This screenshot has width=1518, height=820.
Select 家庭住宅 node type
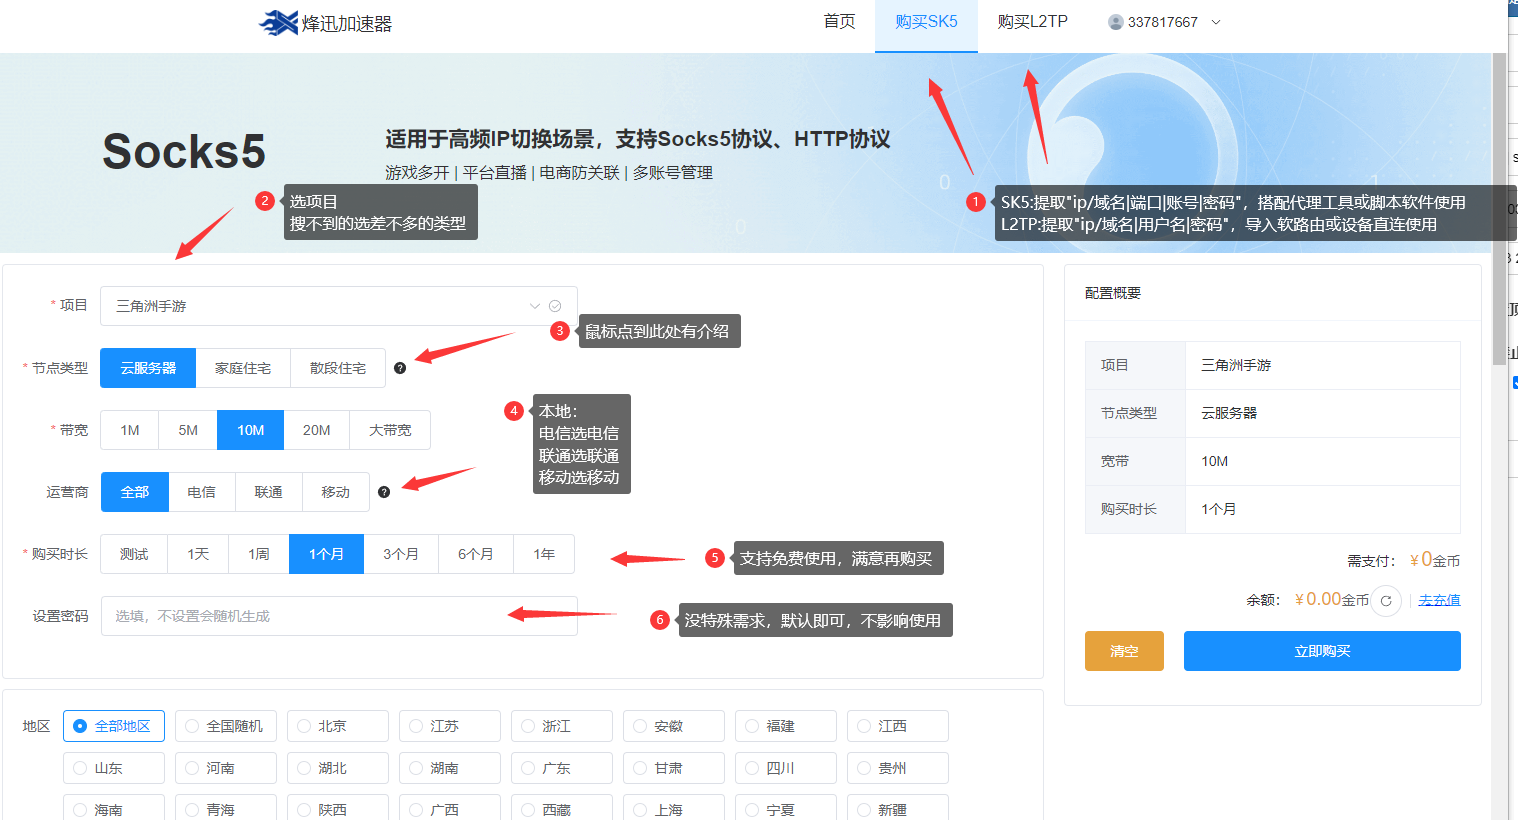coord(243,368)
